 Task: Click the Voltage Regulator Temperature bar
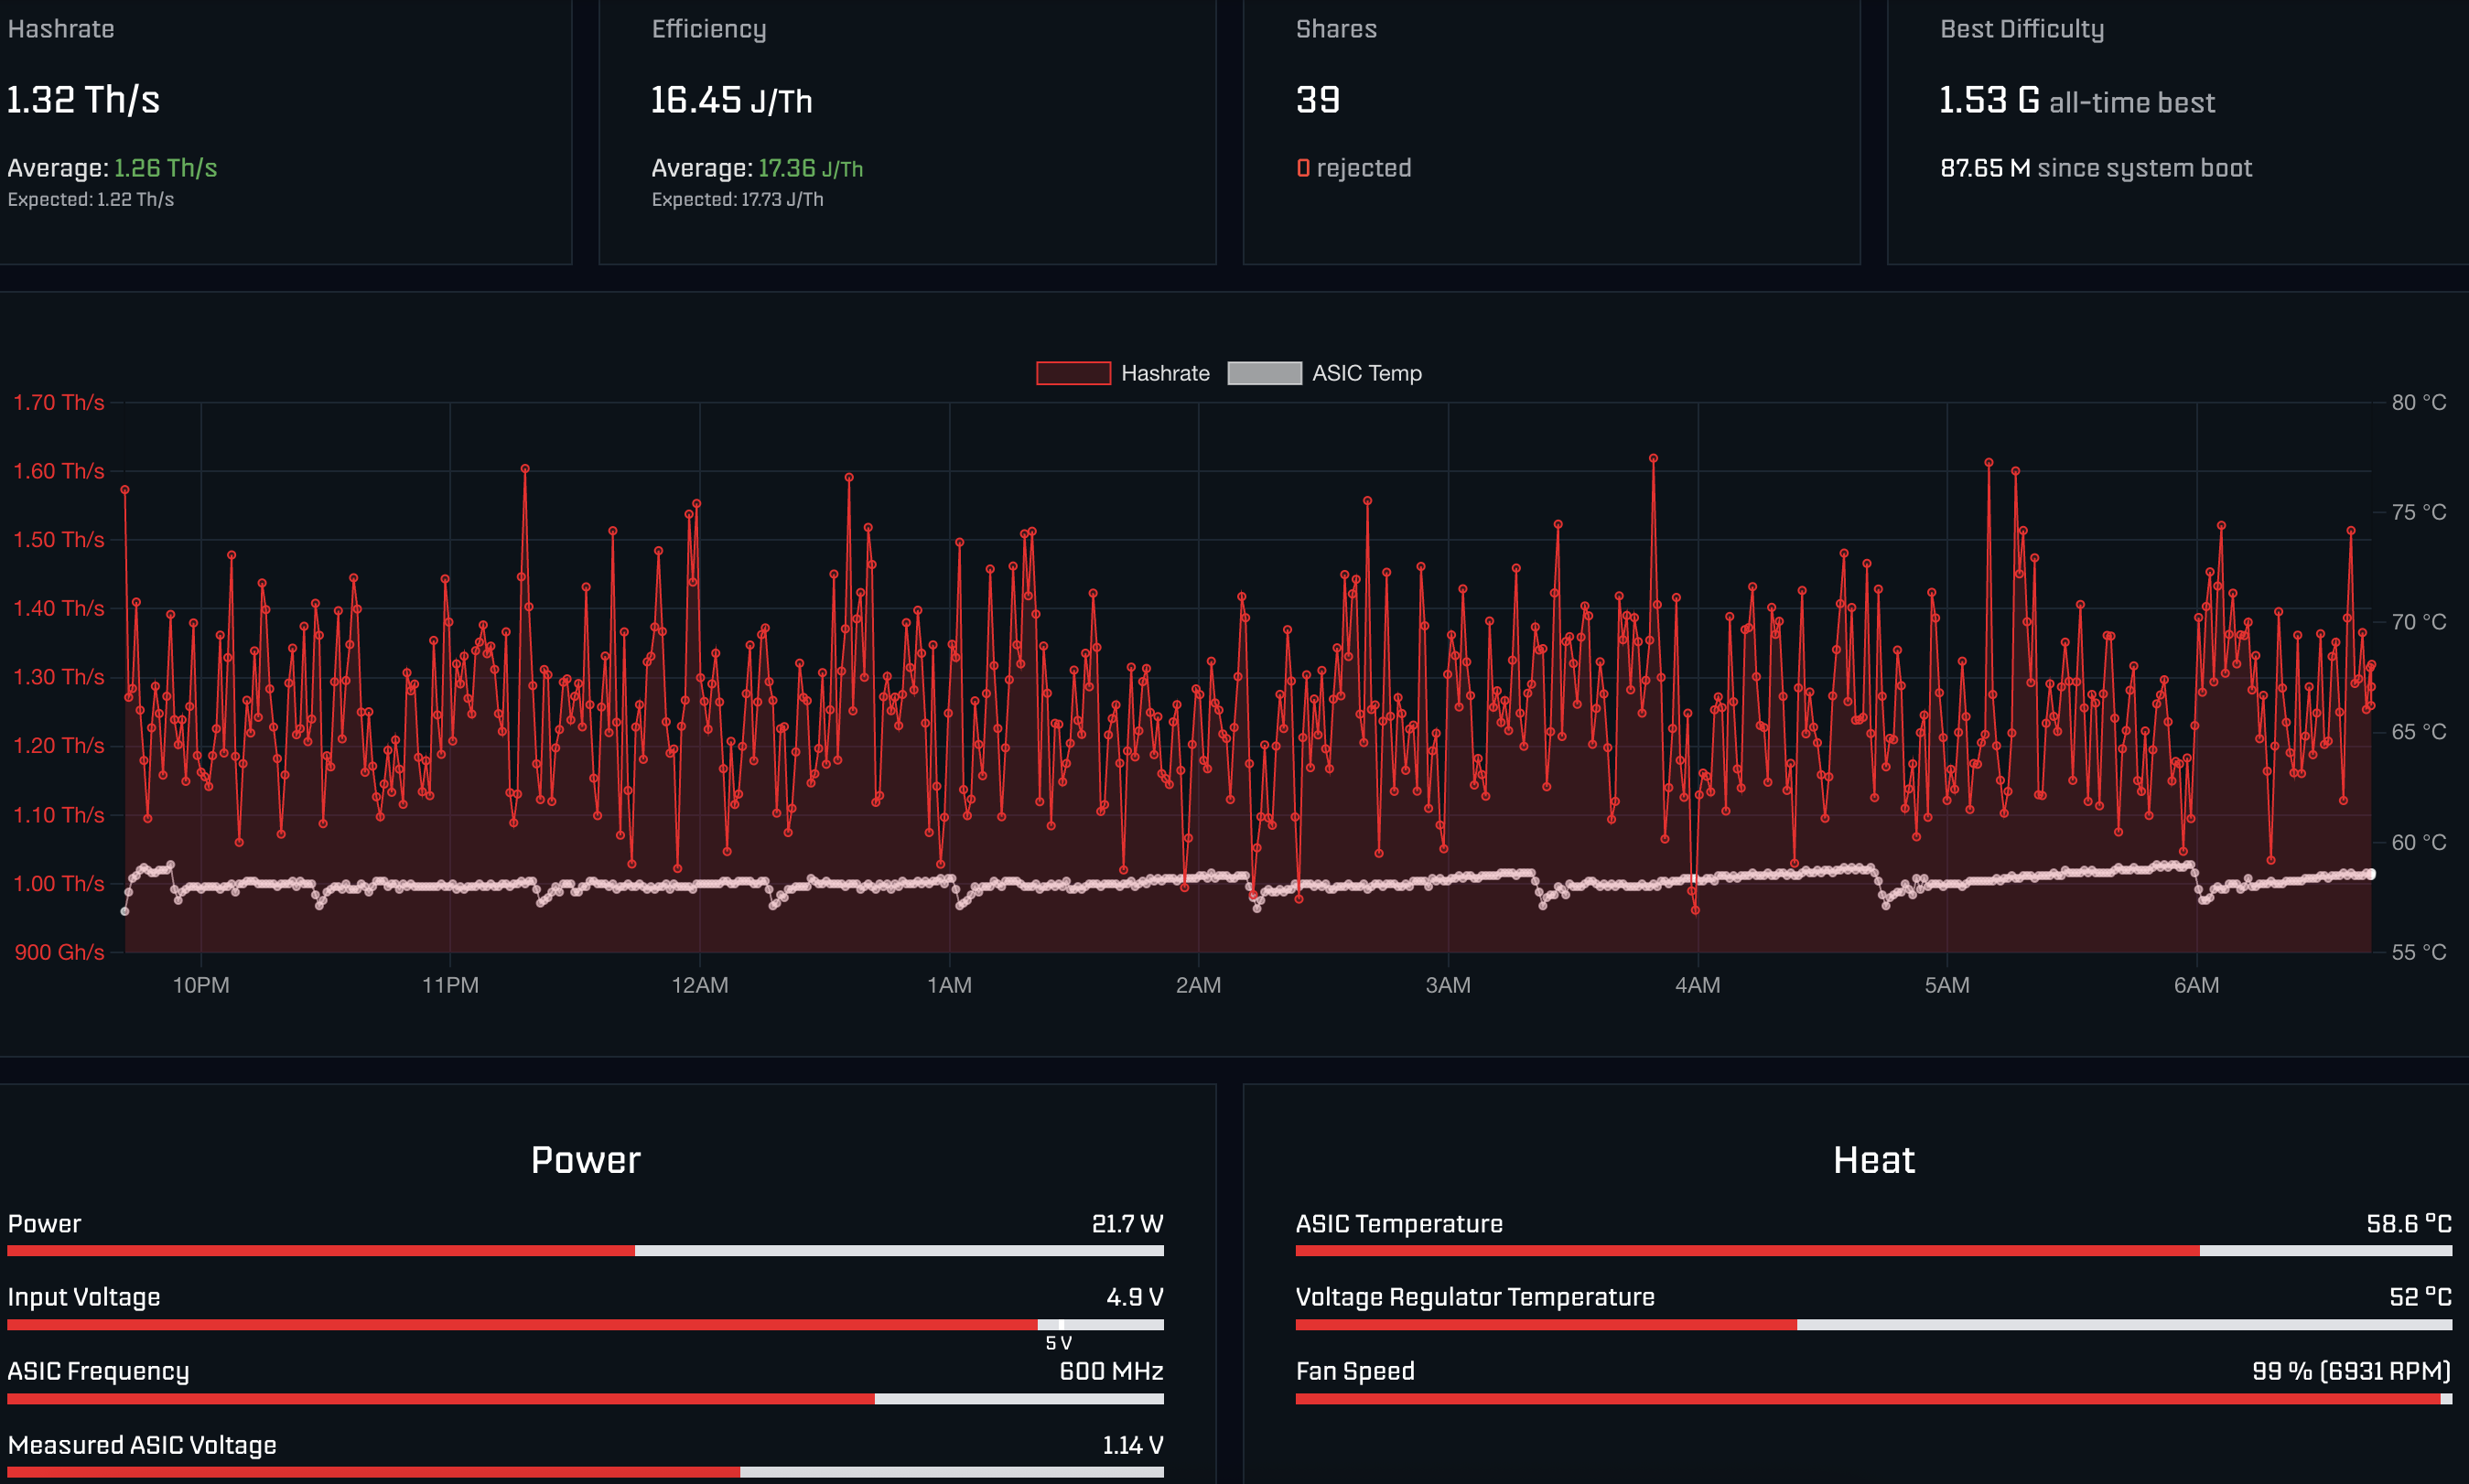point(1873,1325)
